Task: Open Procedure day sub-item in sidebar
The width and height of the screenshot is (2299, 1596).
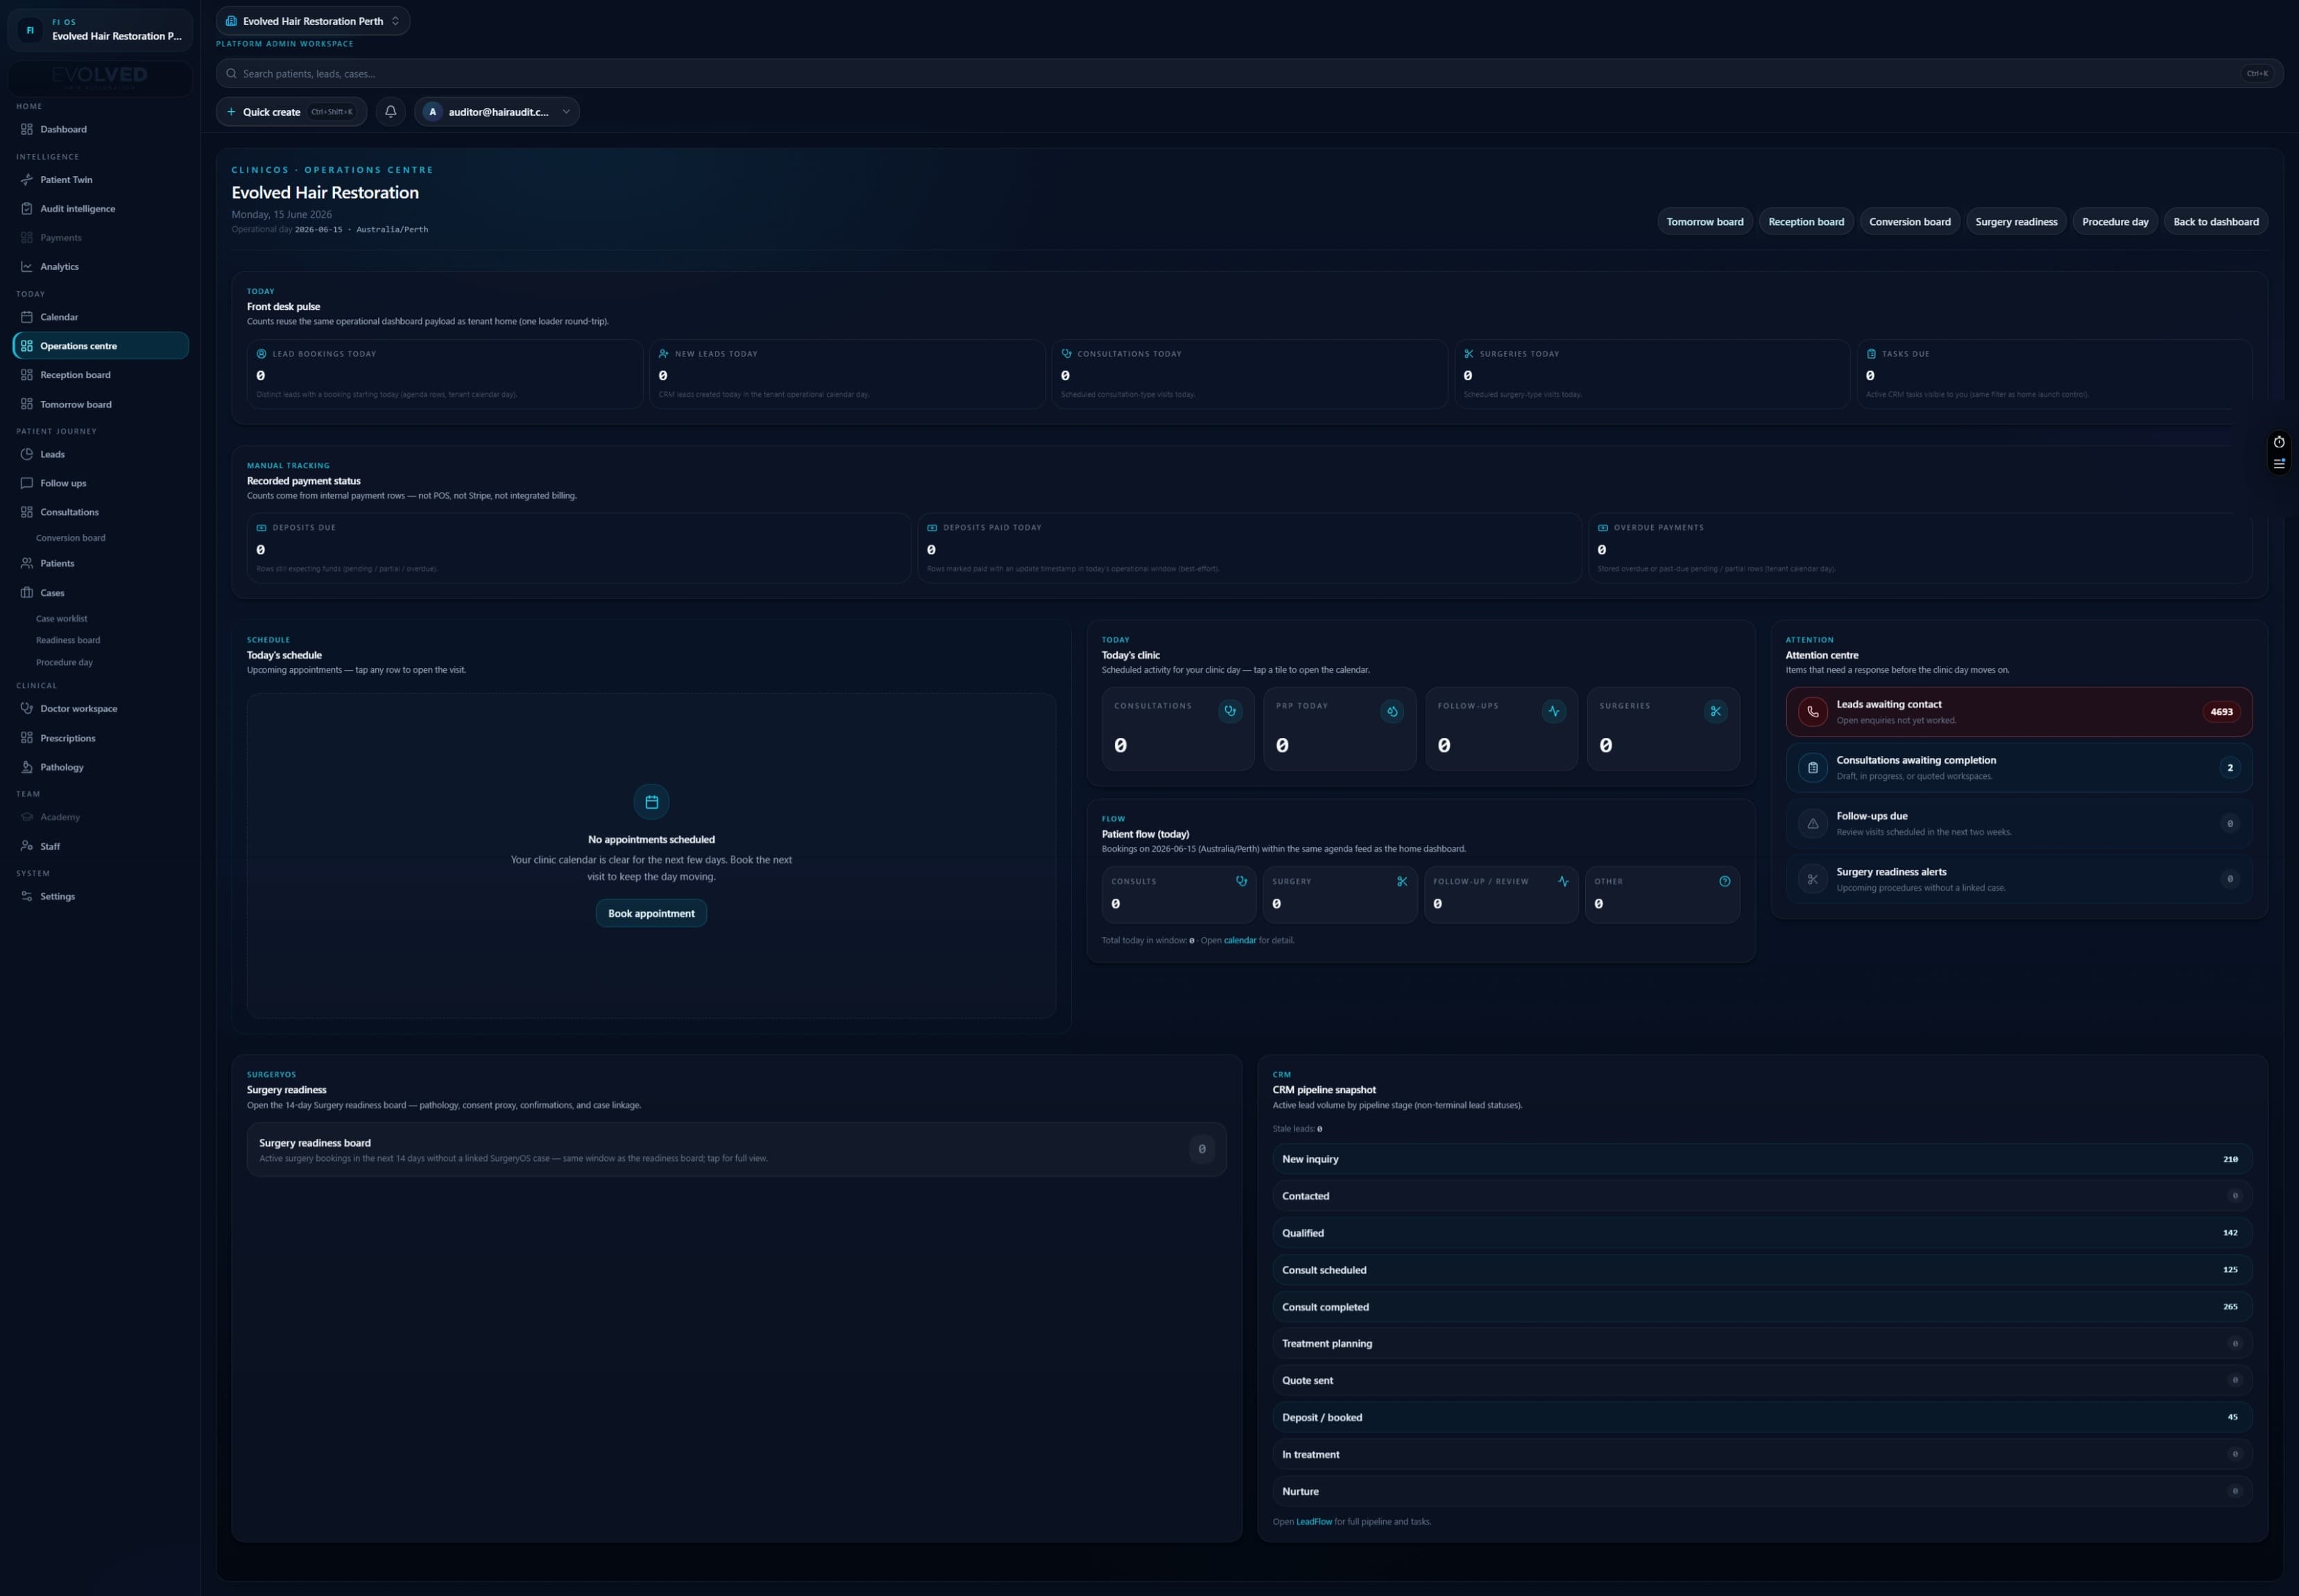Action: coord(64,663)
